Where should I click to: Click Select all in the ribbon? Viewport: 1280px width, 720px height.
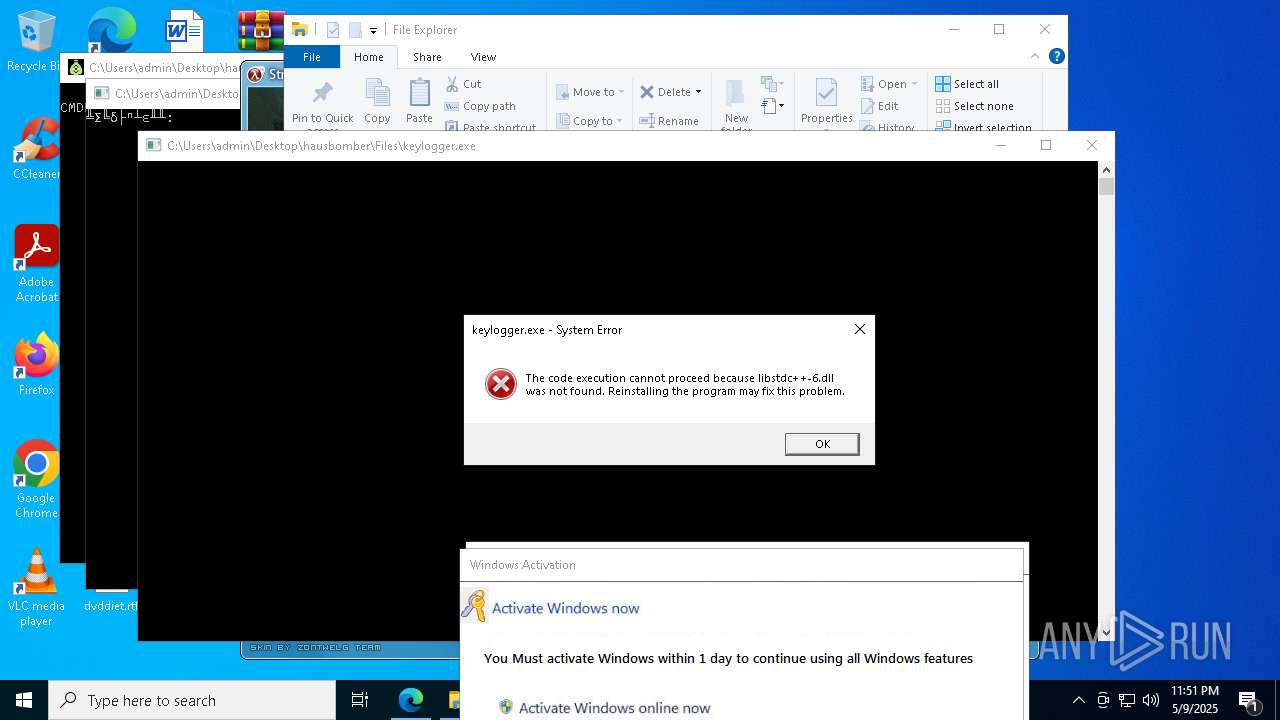tap(967, 84)
